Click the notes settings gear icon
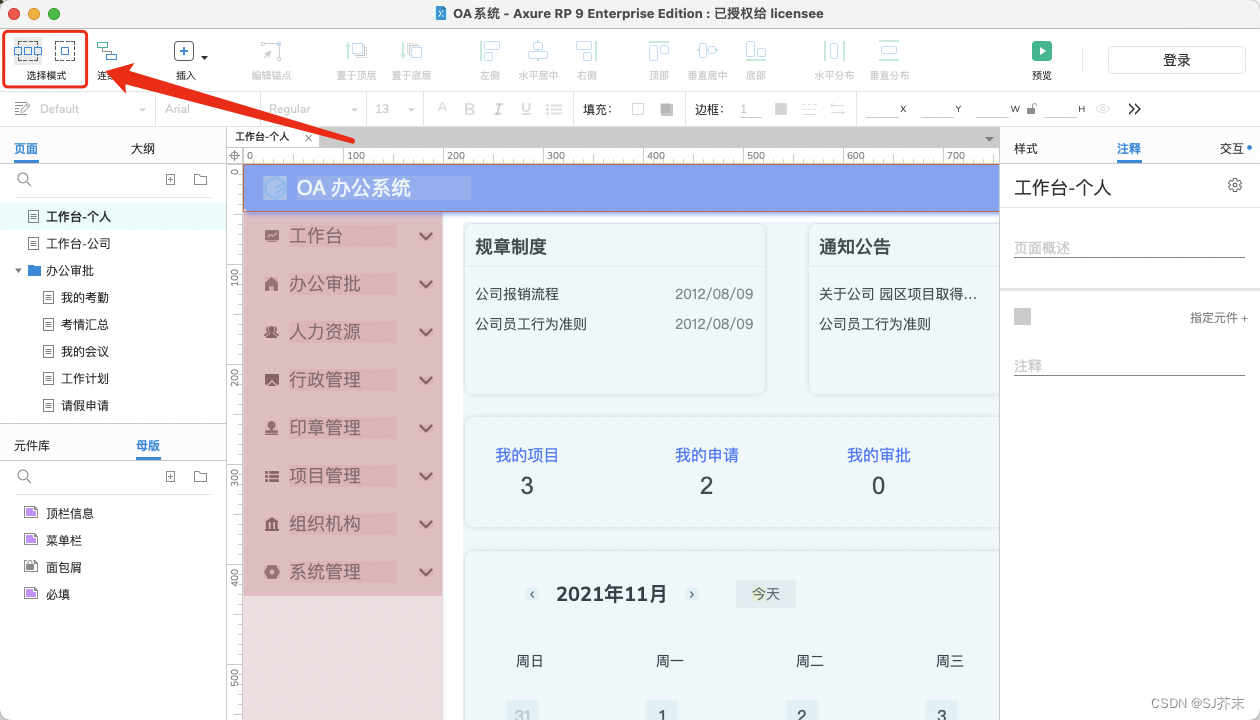Viewport: 1260px width, 720px height. click(1235, 185)
